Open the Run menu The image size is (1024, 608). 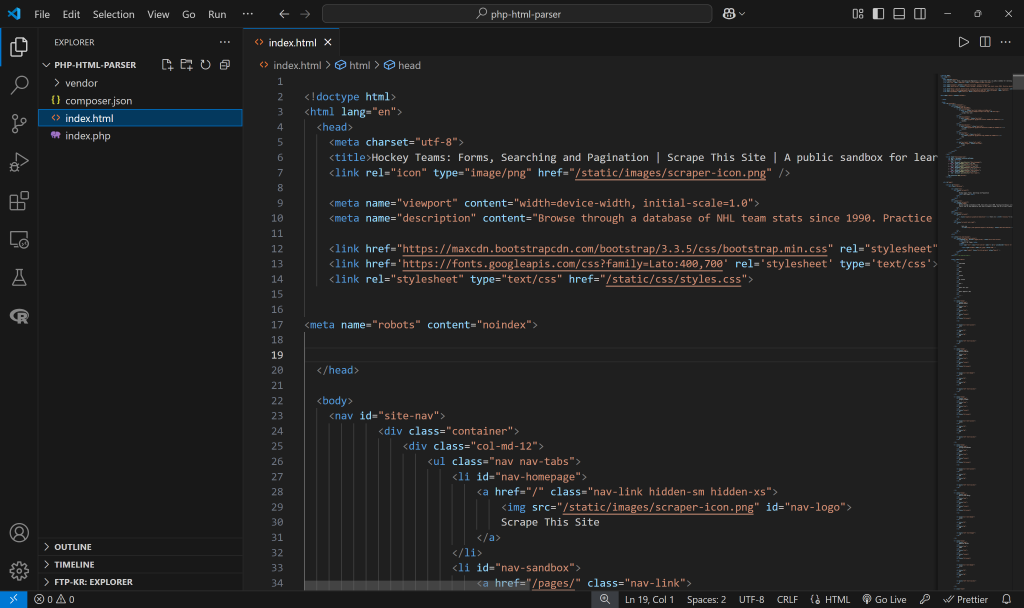tap(216, 14)
